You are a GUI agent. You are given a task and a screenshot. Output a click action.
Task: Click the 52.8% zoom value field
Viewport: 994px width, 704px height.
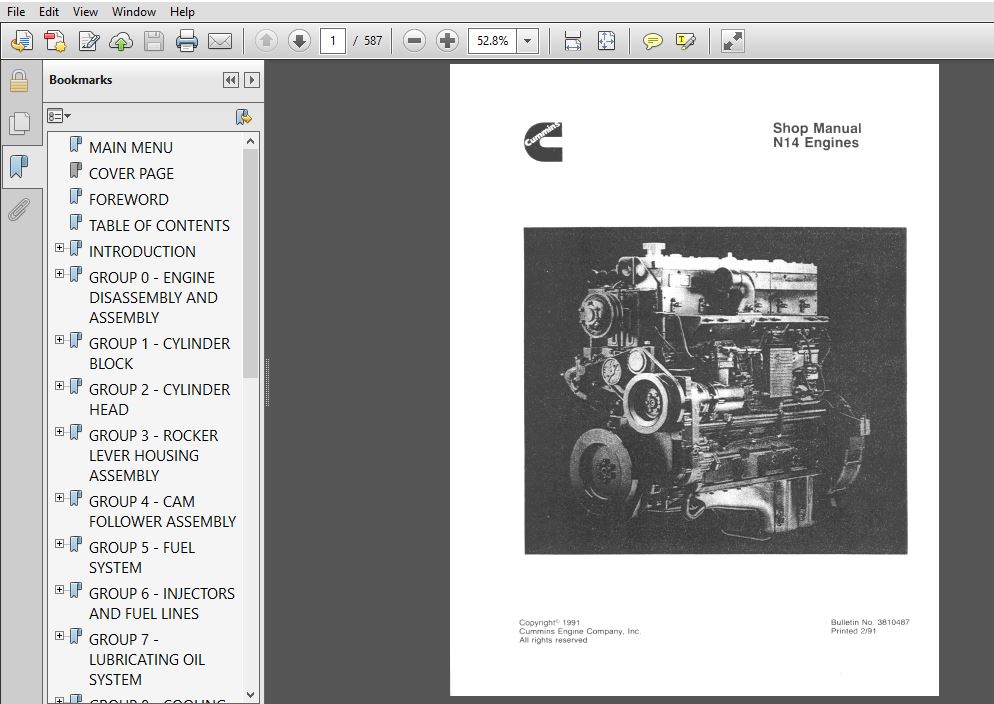tap(493, 41)
